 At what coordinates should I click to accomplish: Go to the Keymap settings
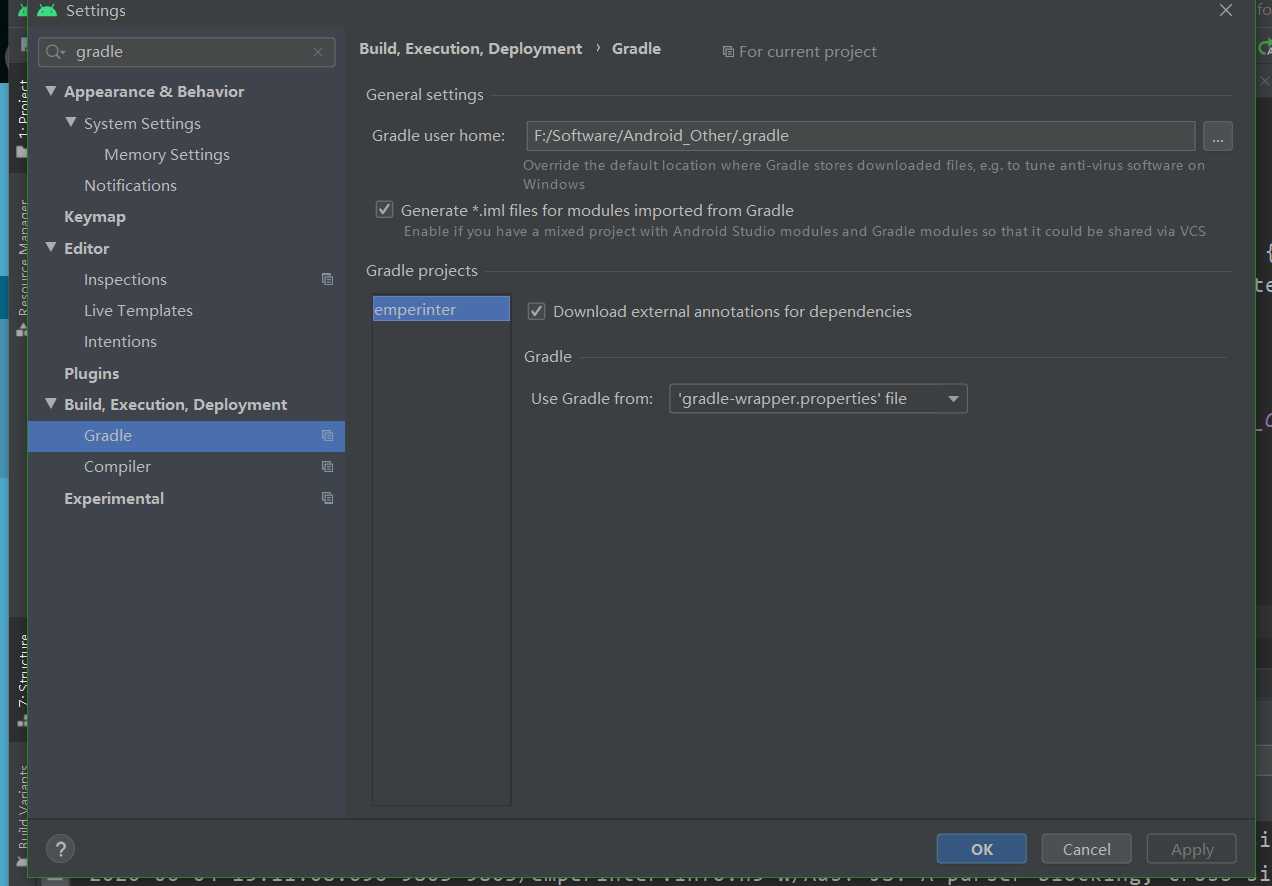click(x=95, y=216)
